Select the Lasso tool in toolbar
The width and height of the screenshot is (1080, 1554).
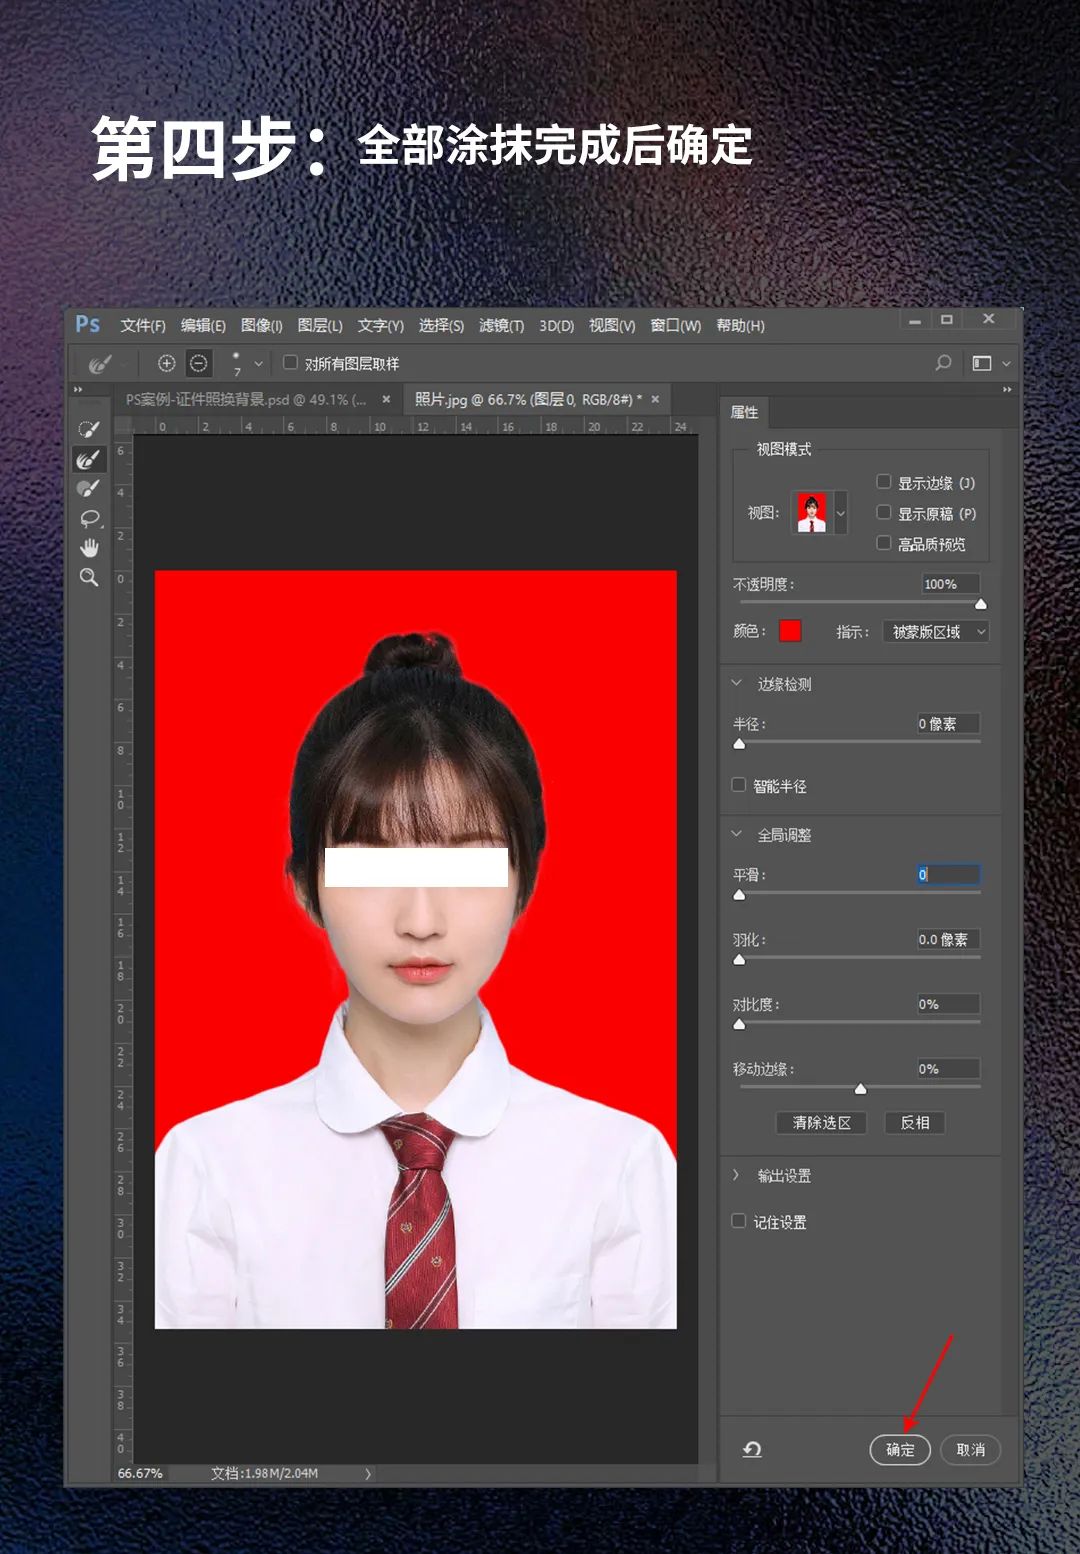click(89, 518)
